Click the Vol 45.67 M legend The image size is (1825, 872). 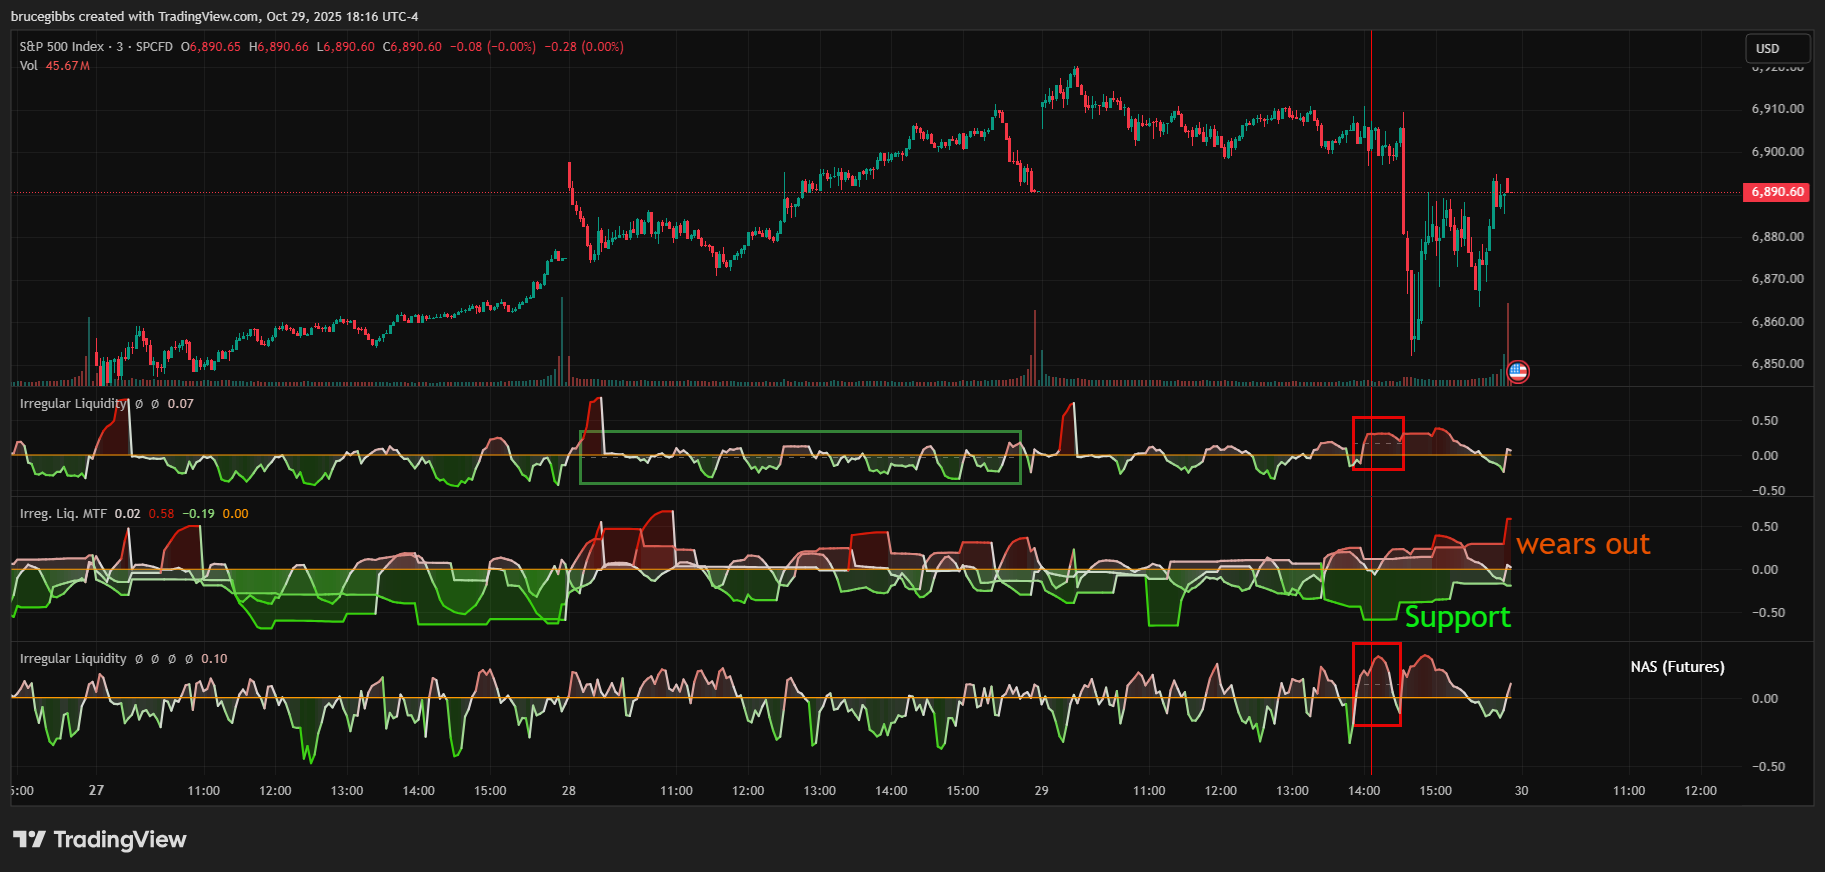click(x=55, y=66)
